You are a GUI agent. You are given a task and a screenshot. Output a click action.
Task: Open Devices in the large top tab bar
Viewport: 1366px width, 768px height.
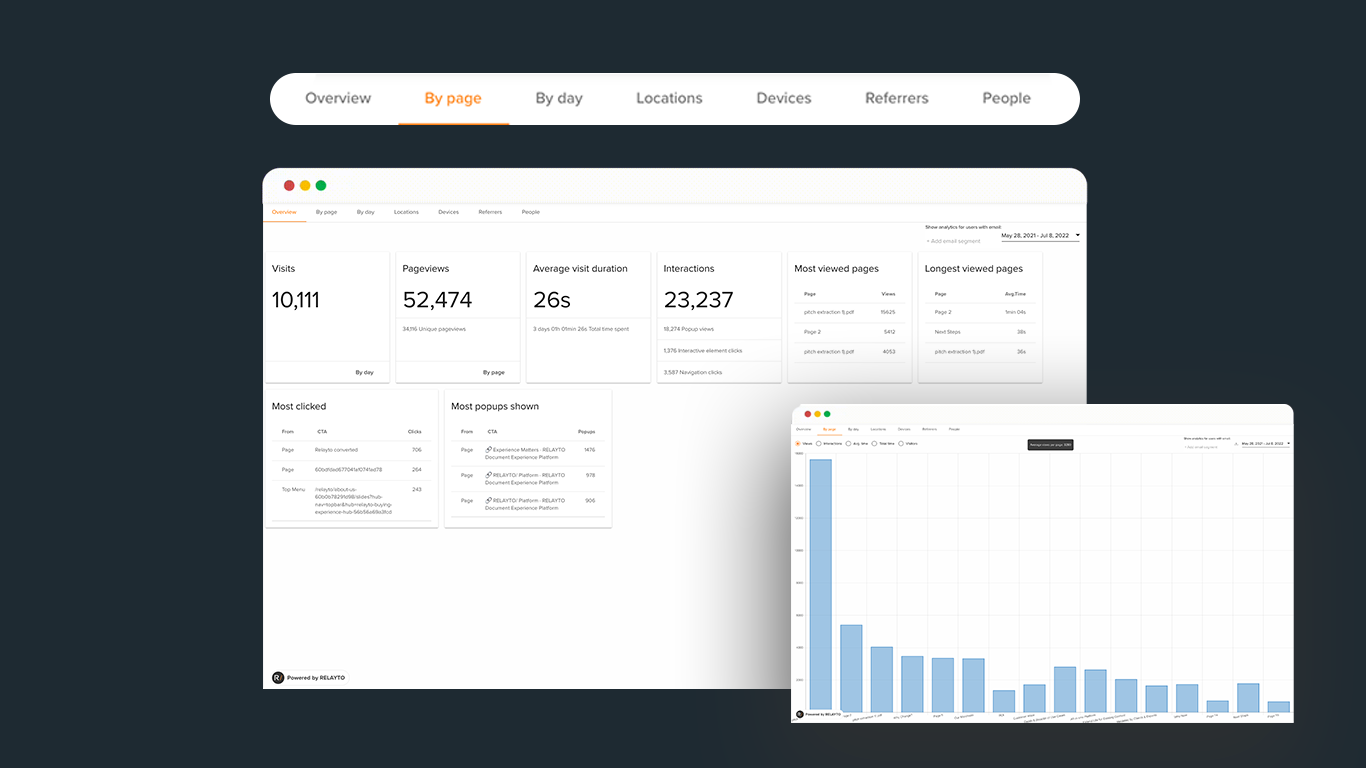(784, 98)
